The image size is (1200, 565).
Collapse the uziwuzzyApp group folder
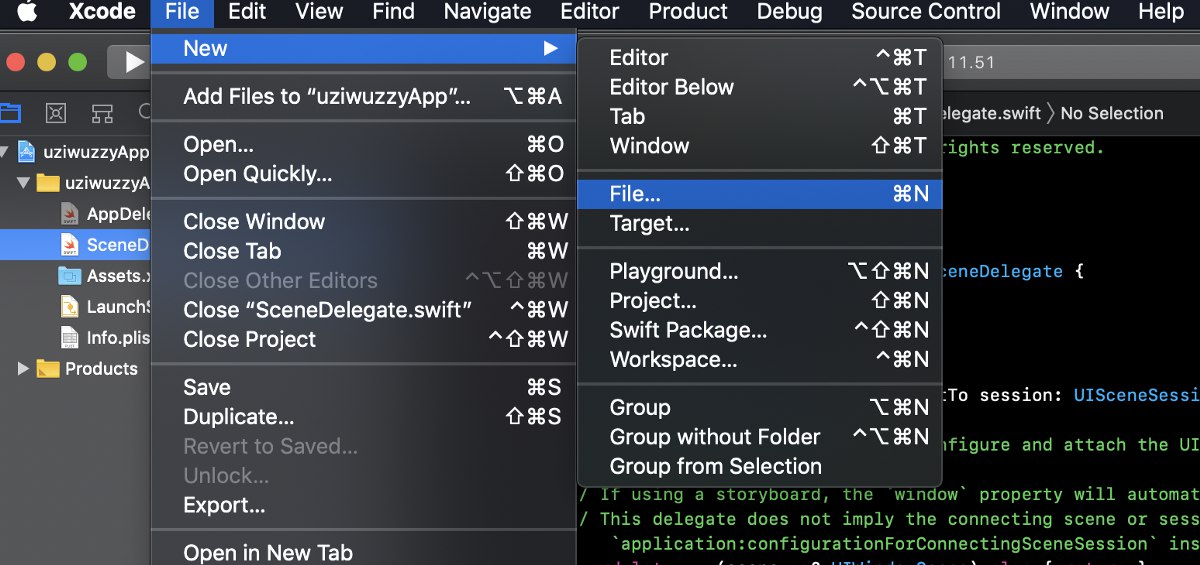click(23, 183)
